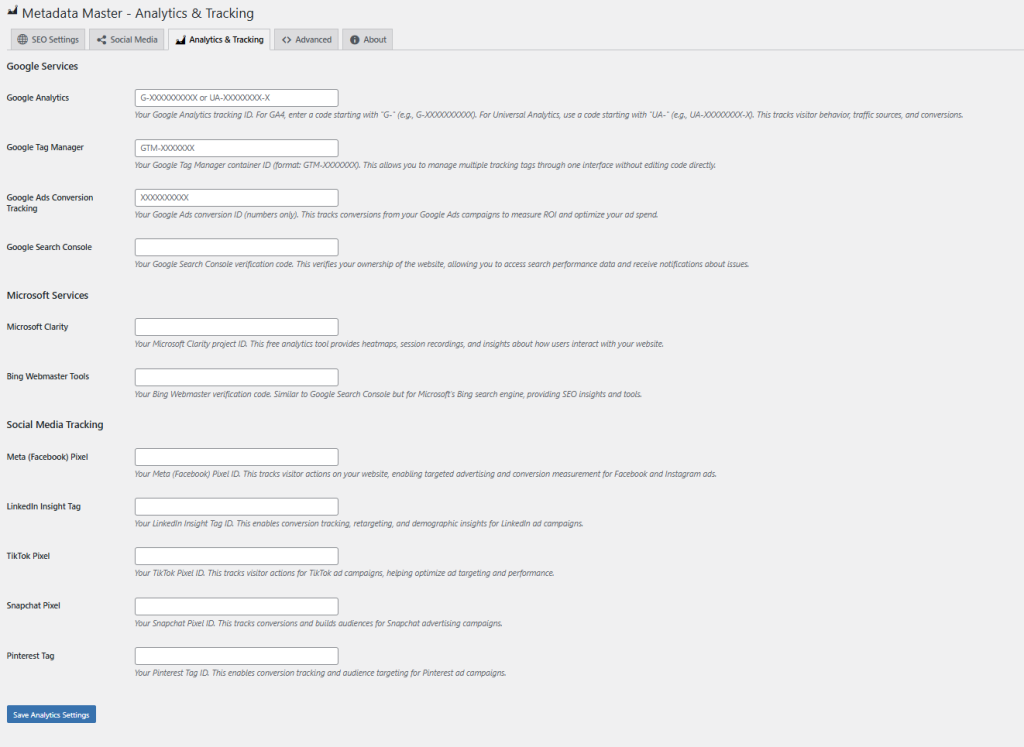The width and height of the screenshot is (1024, 747).
Task: Focus the Snapchat Pixel input field
Action: click(x=236, y=606)
